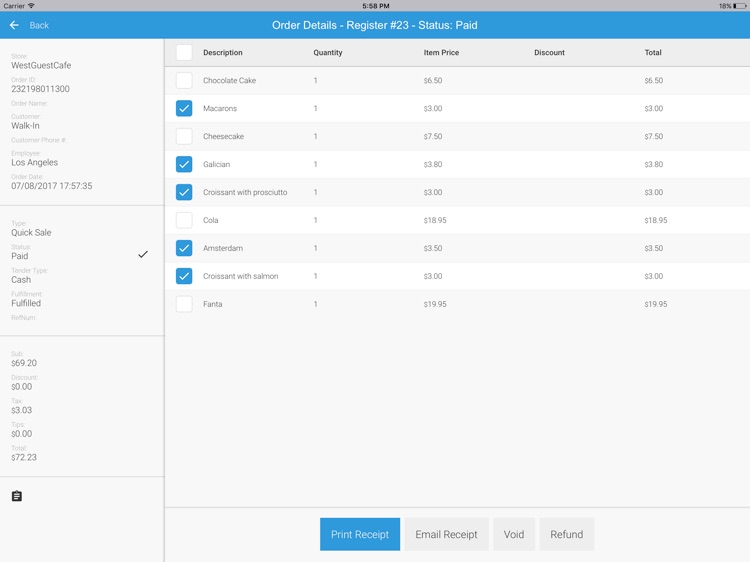This screenshot has width=750, height=562.
Task: Select Croissant with salmon text
Action: pos(241,276)
